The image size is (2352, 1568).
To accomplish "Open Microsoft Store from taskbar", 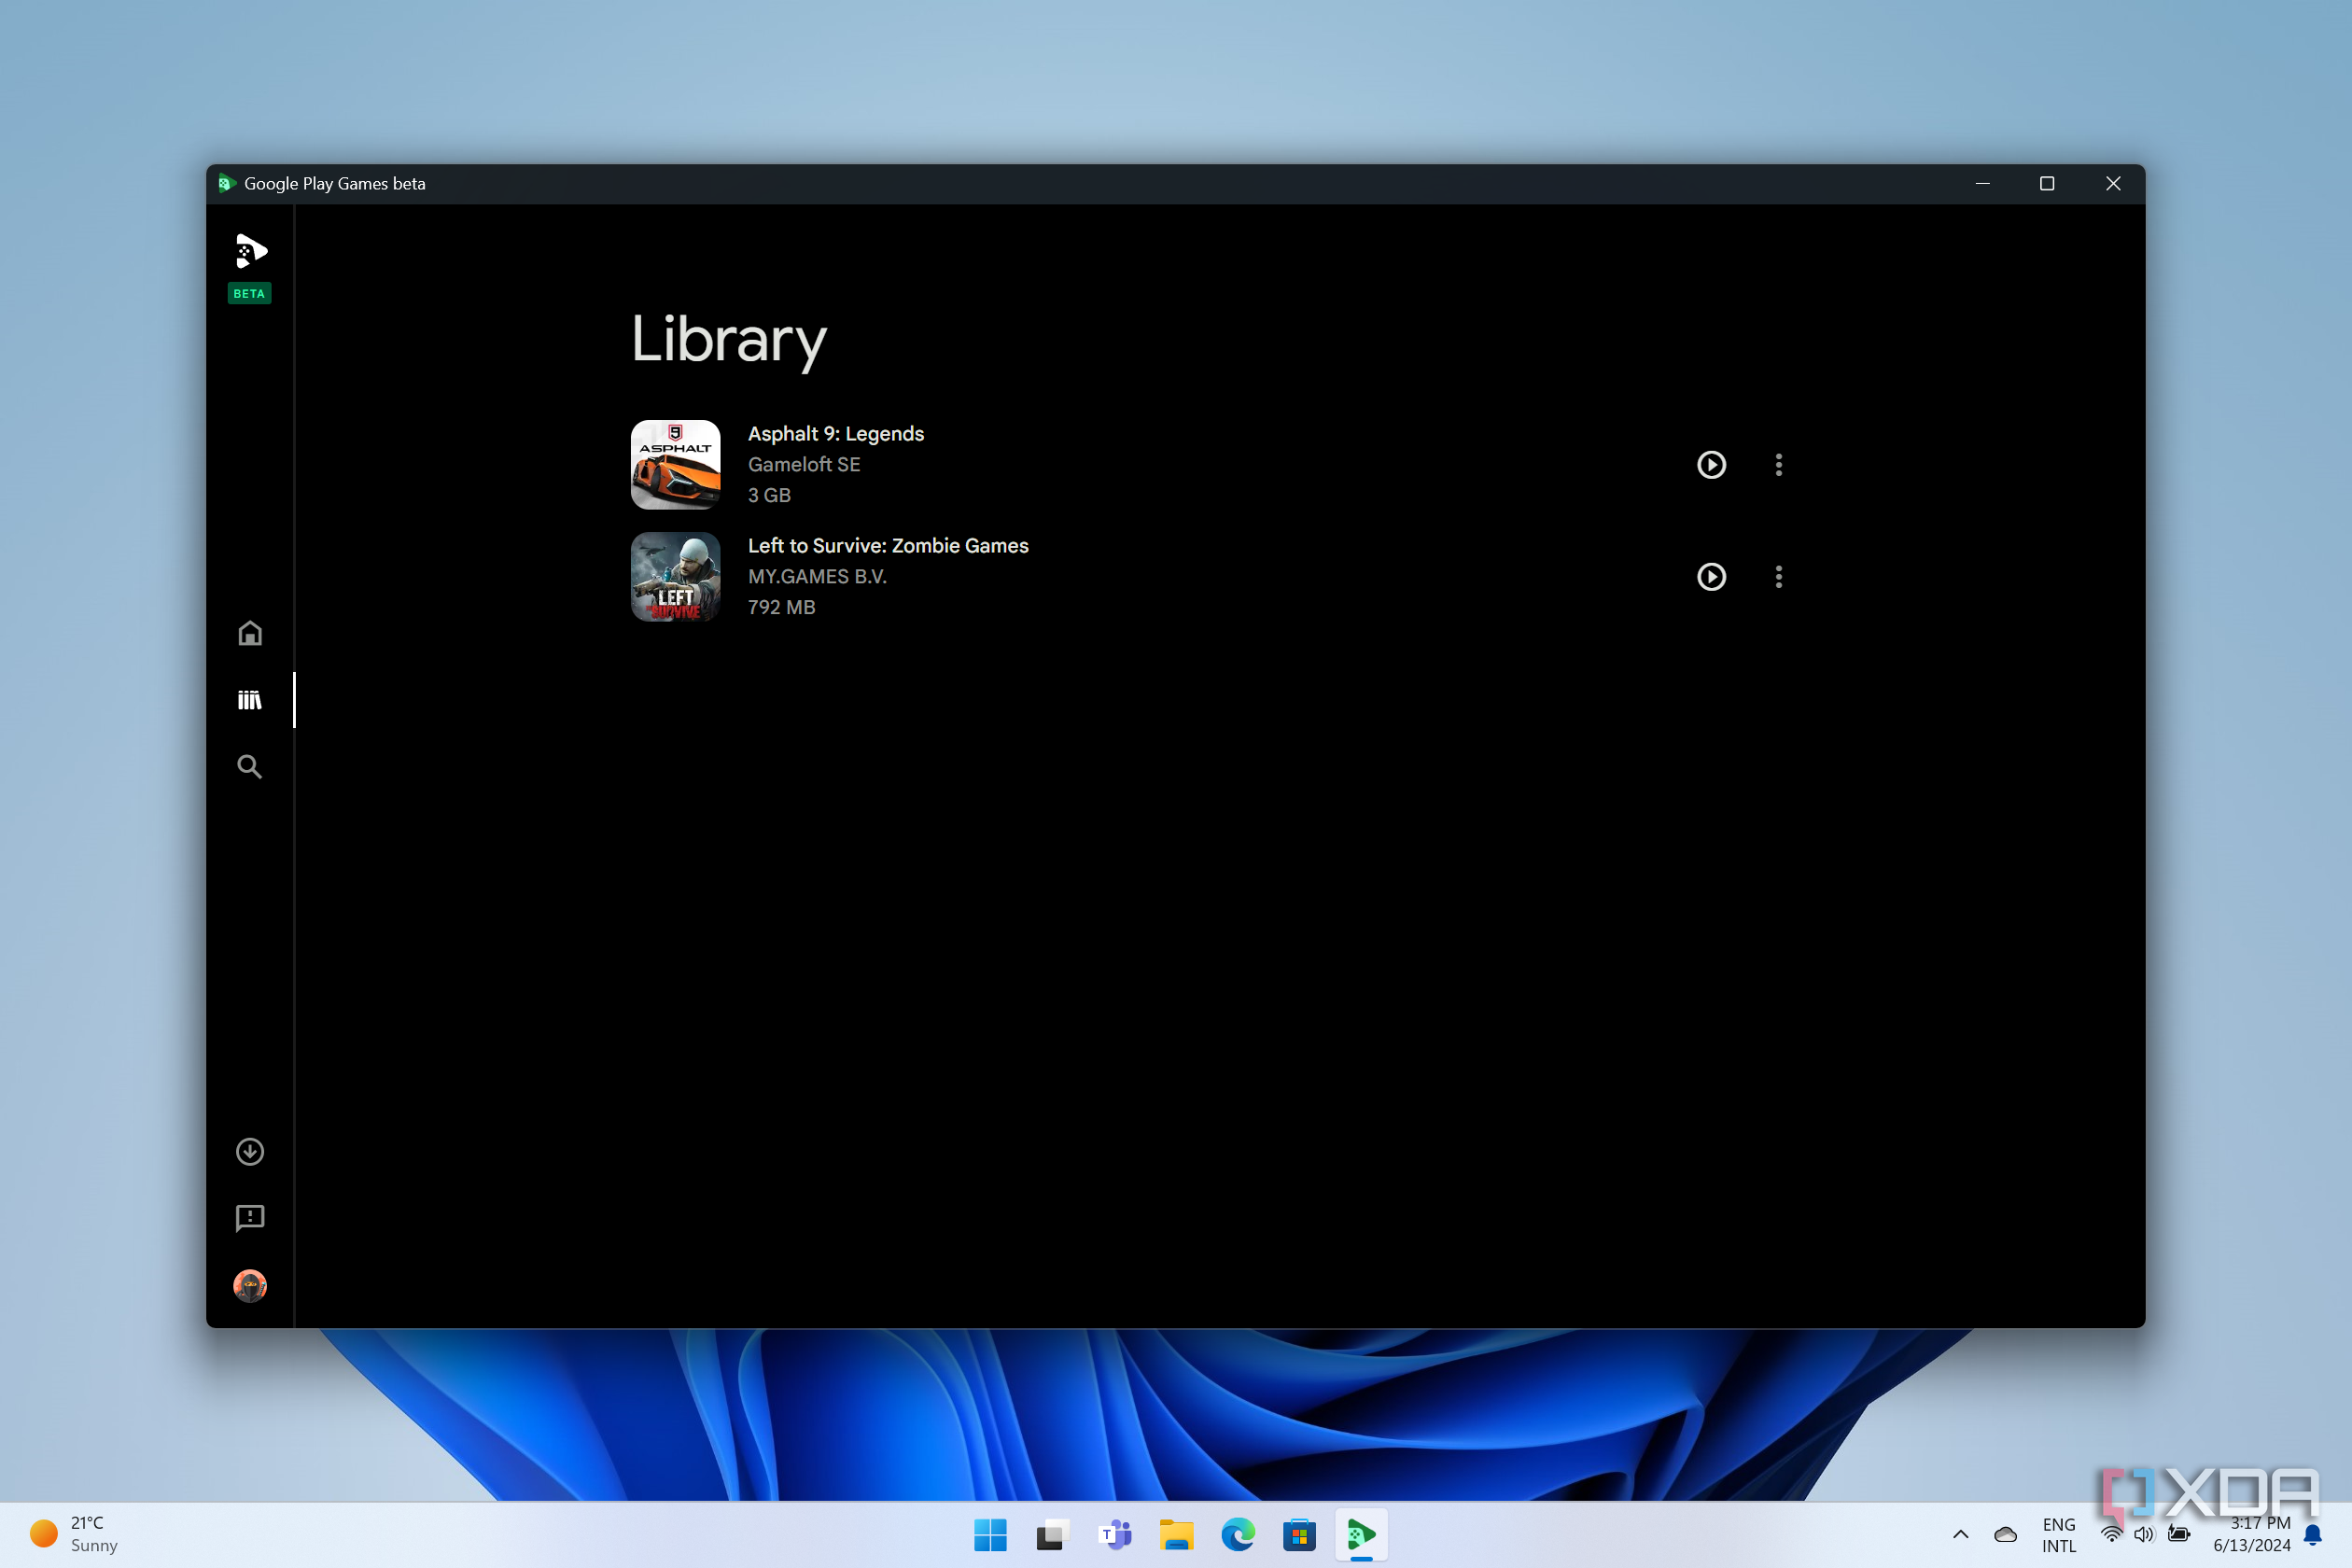I will pos(1299,1535).
